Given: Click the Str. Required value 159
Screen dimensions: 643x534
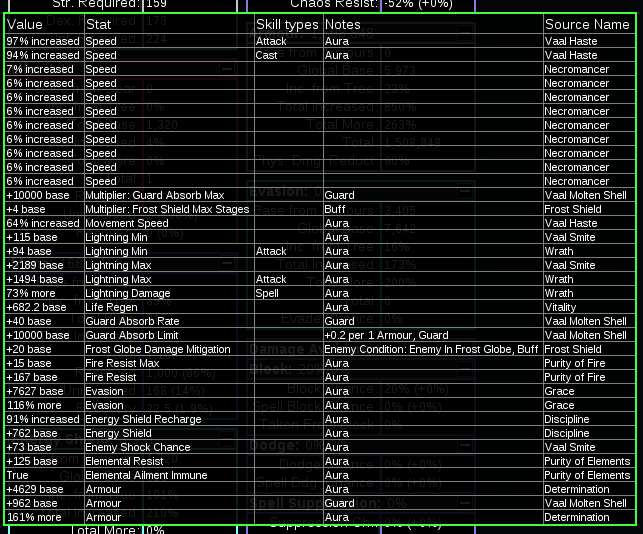Looking at the screenshot, I should coord(157,4).
